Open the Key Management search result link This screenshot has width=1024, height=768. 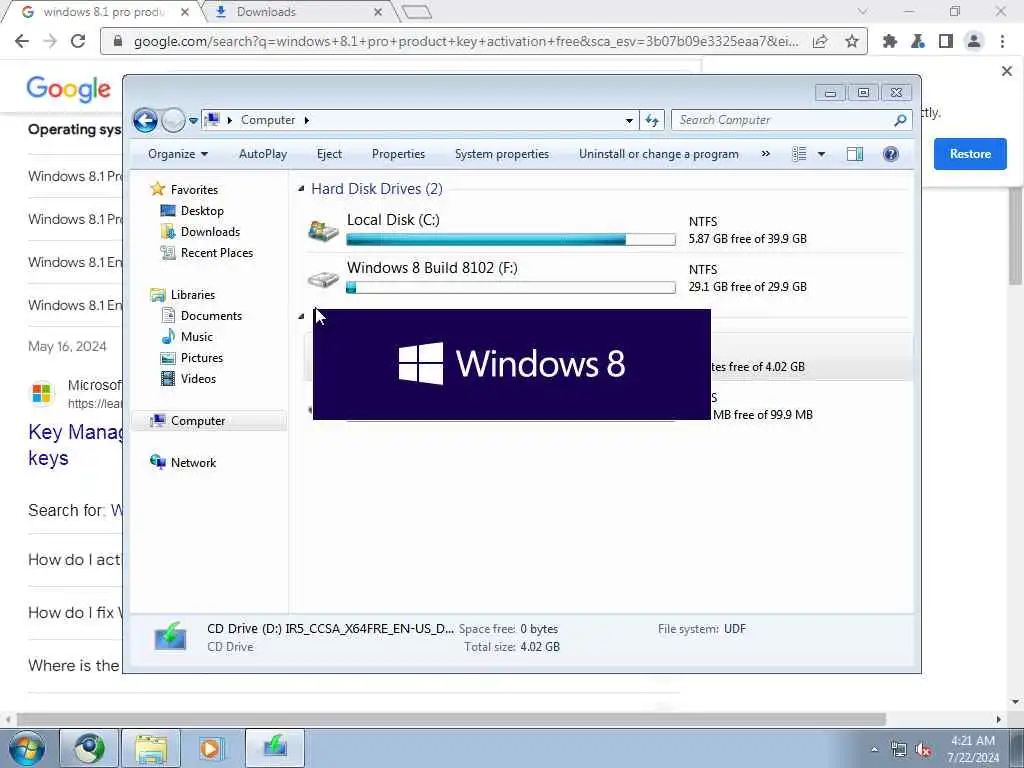tap(75, 445)
